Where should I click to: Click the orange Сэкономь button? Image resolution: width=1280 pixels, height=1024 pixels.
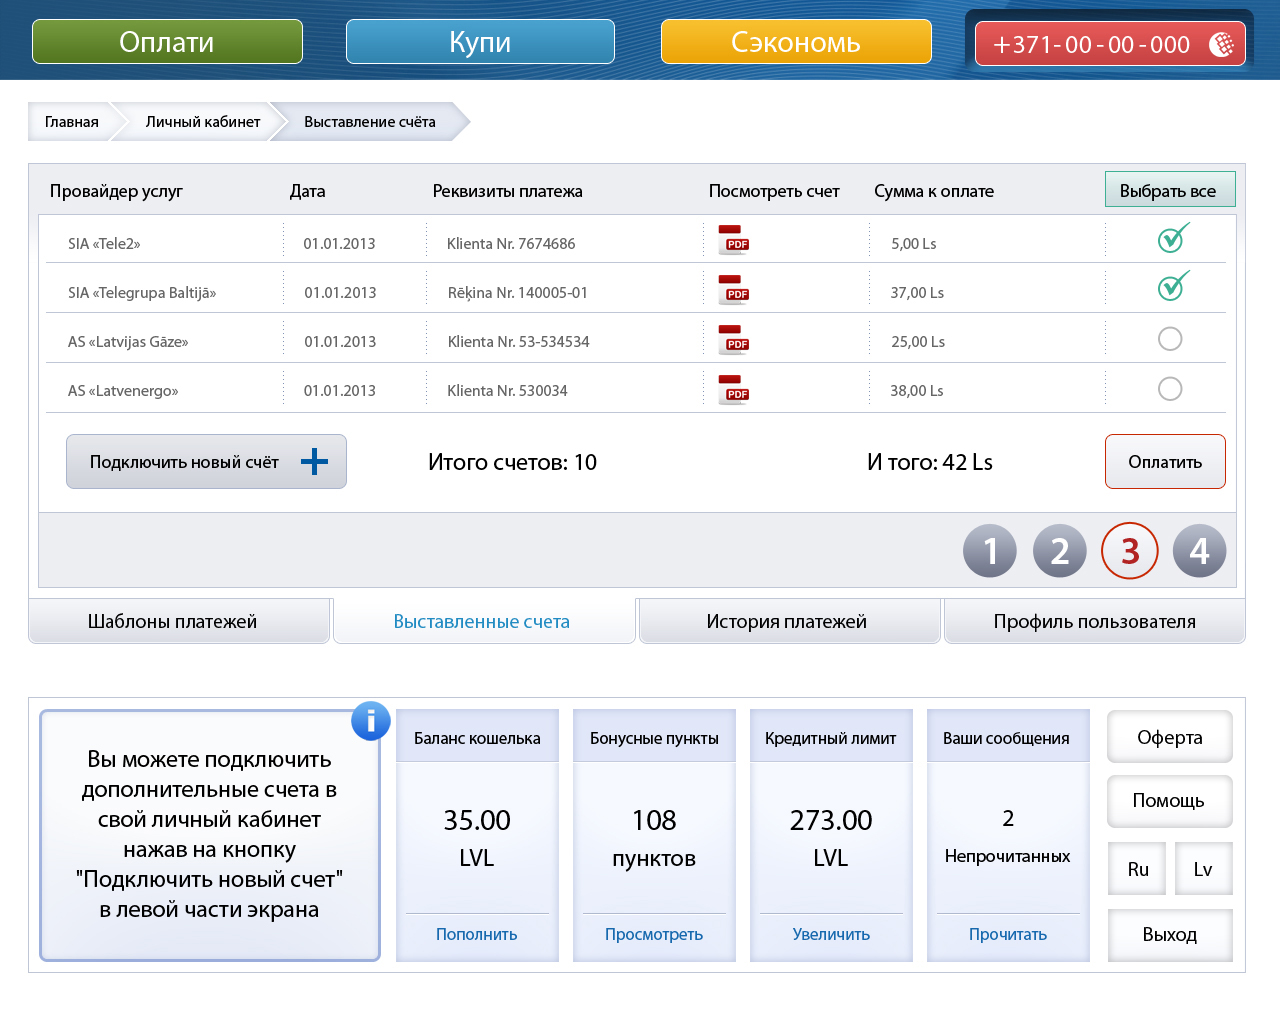[796, 42]
